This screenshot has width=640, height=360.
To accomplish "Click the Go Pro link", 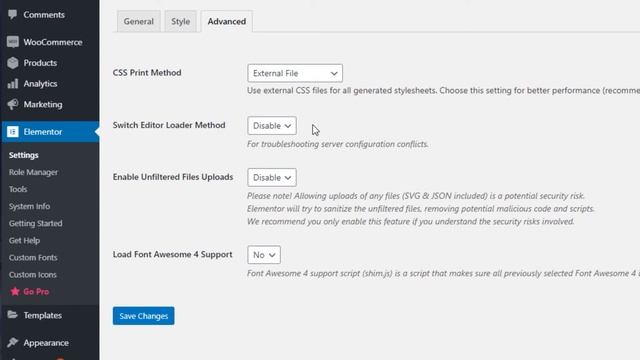I will pos(36,291).
